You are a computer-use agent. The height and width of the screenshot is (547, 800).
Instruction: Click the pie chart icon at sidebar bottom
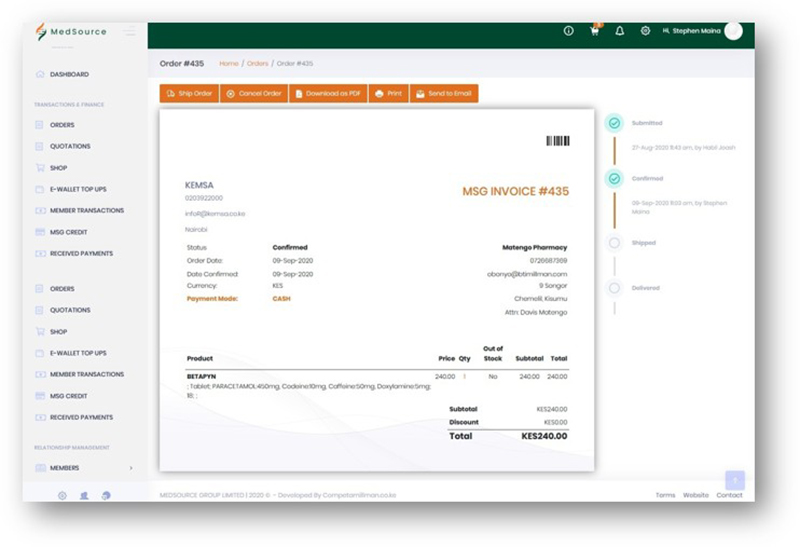(x=106, y=495)
